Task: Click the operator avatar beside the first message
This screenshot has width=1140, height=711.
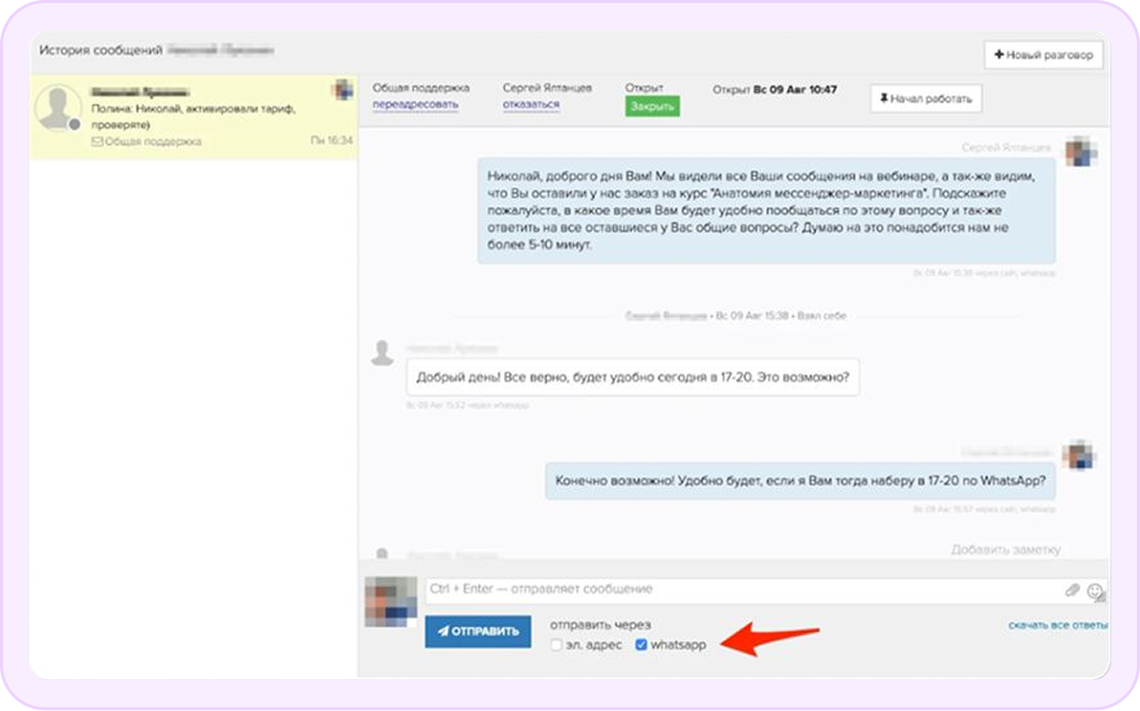Action: pos(1080,152)
